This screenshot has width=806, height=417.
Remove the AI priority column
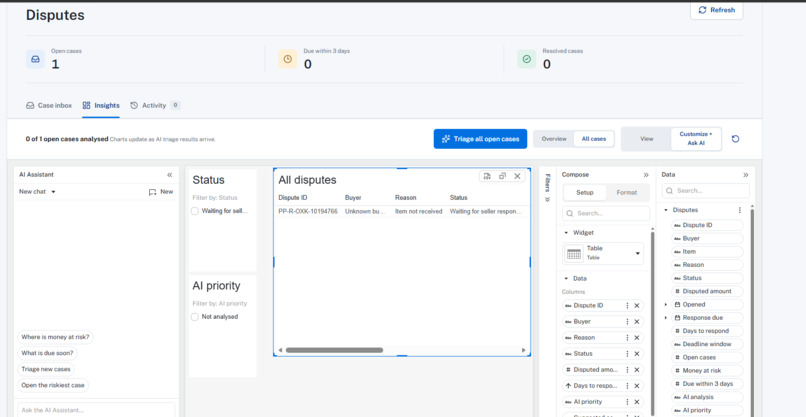[637, 402]
